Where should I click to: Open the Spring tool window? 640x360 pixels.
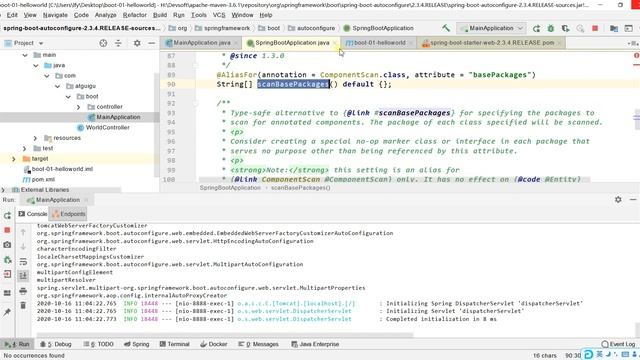click(137, 344)
